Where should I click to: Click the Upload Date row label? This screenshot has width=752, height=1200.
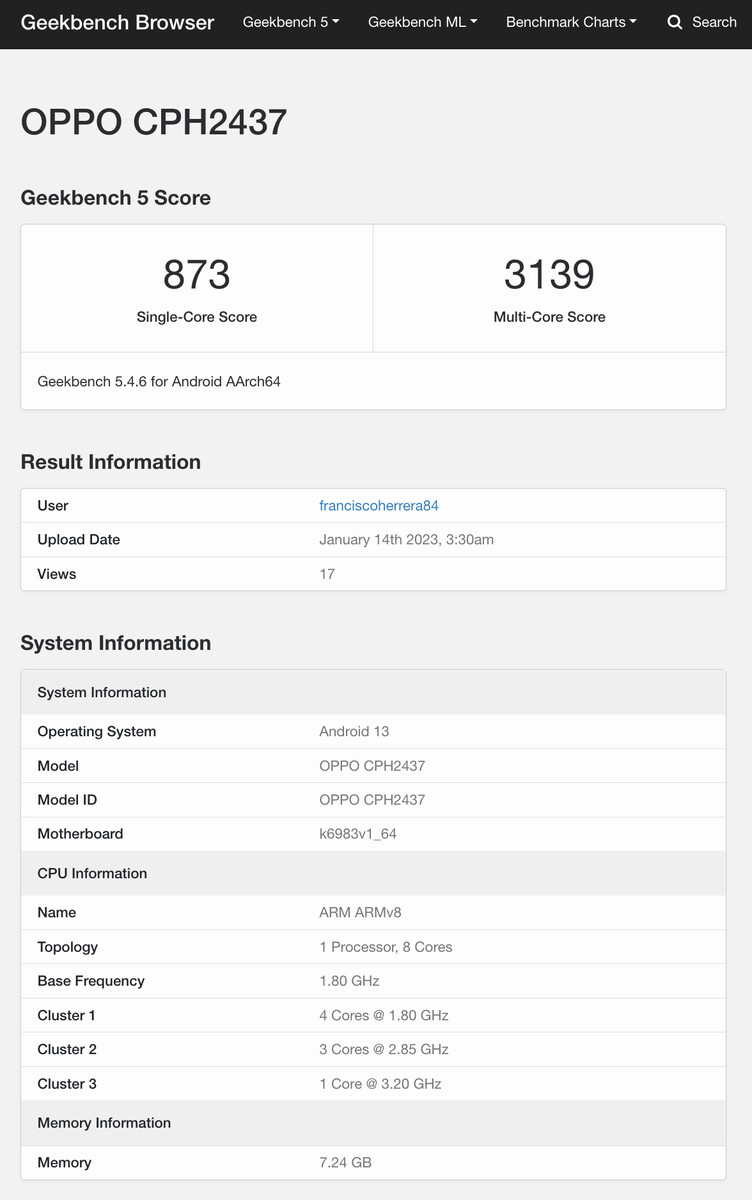click(x=79, y=540)
